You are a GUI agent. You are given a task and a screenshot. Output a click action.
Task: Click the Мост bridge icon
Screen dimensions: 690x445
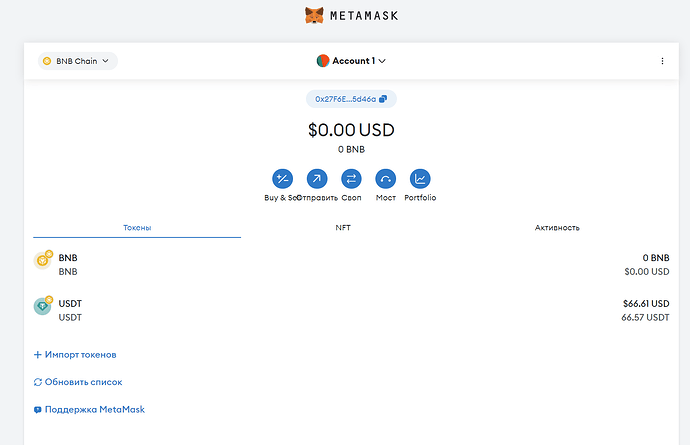(385, 179)
